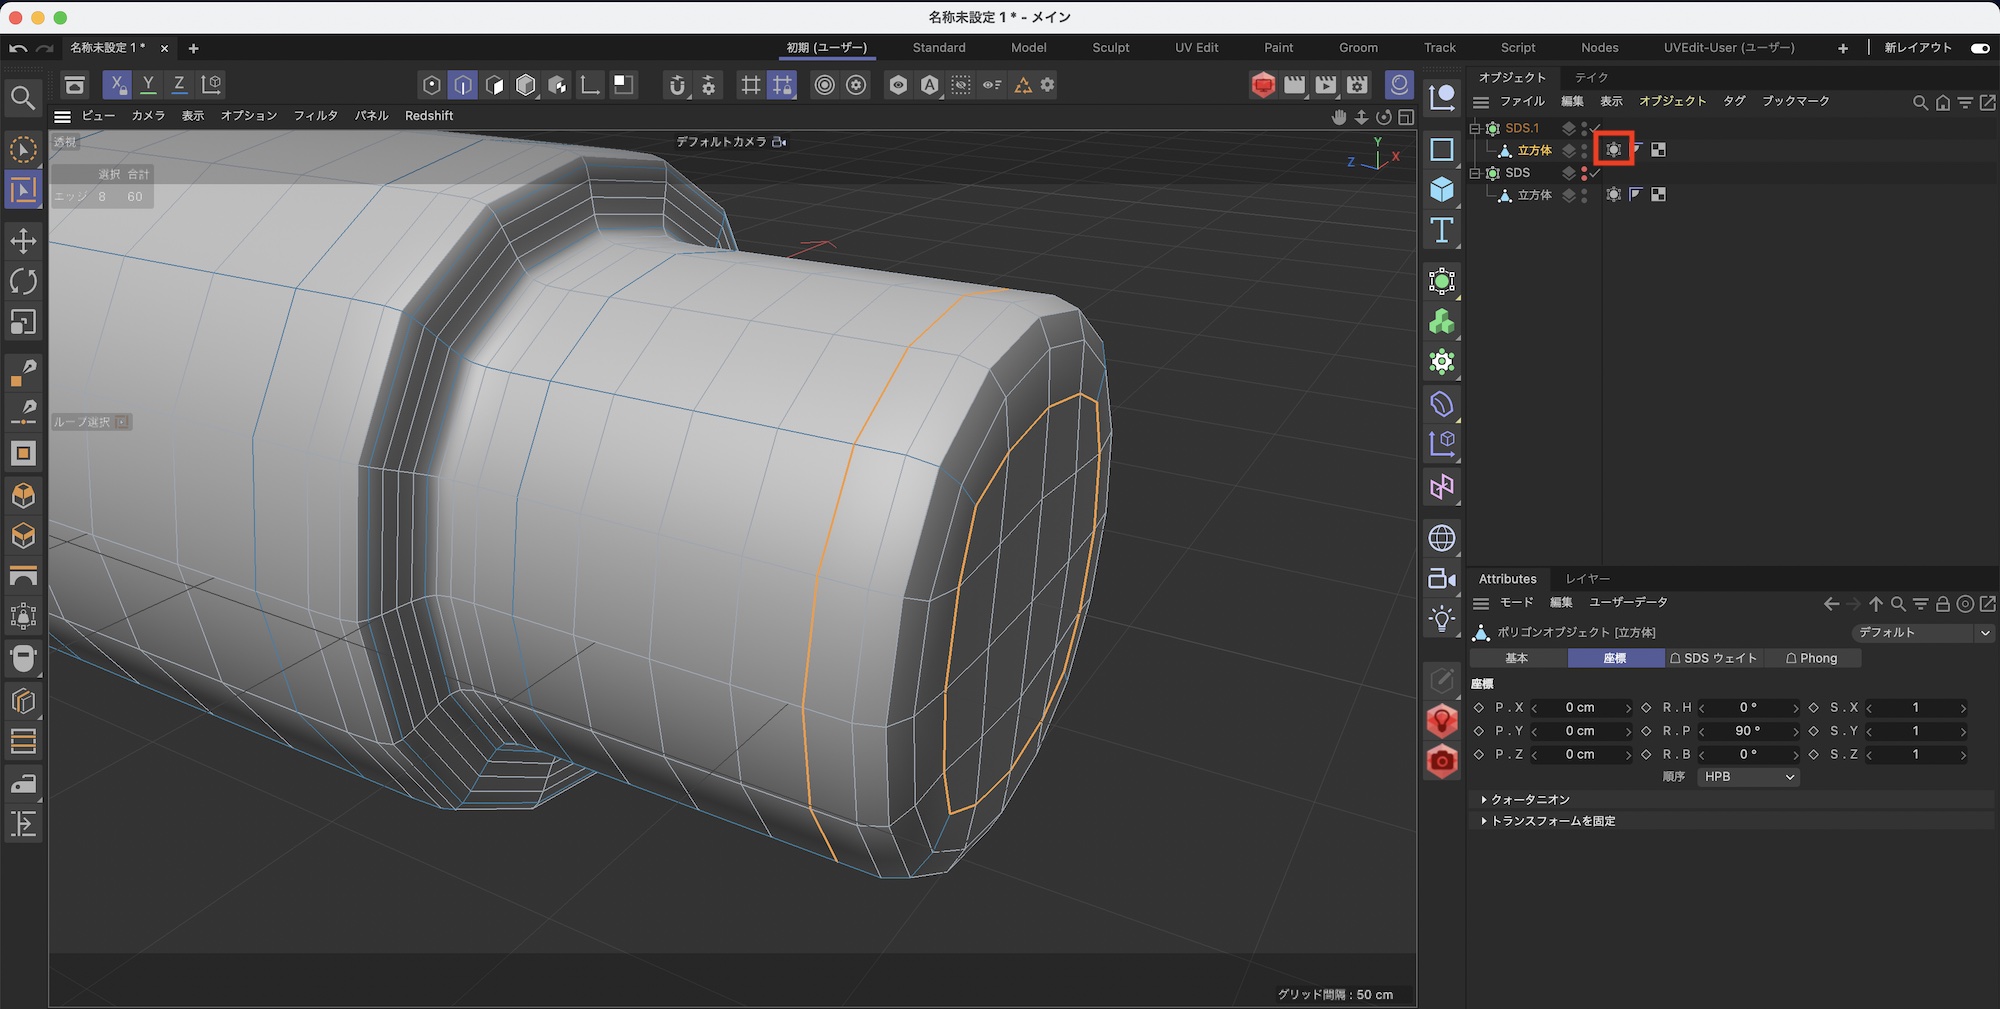The height and width of the screenshot is (1009, 2000).
Task: Click the light bulb object icon
Action: coord(1441,619)
